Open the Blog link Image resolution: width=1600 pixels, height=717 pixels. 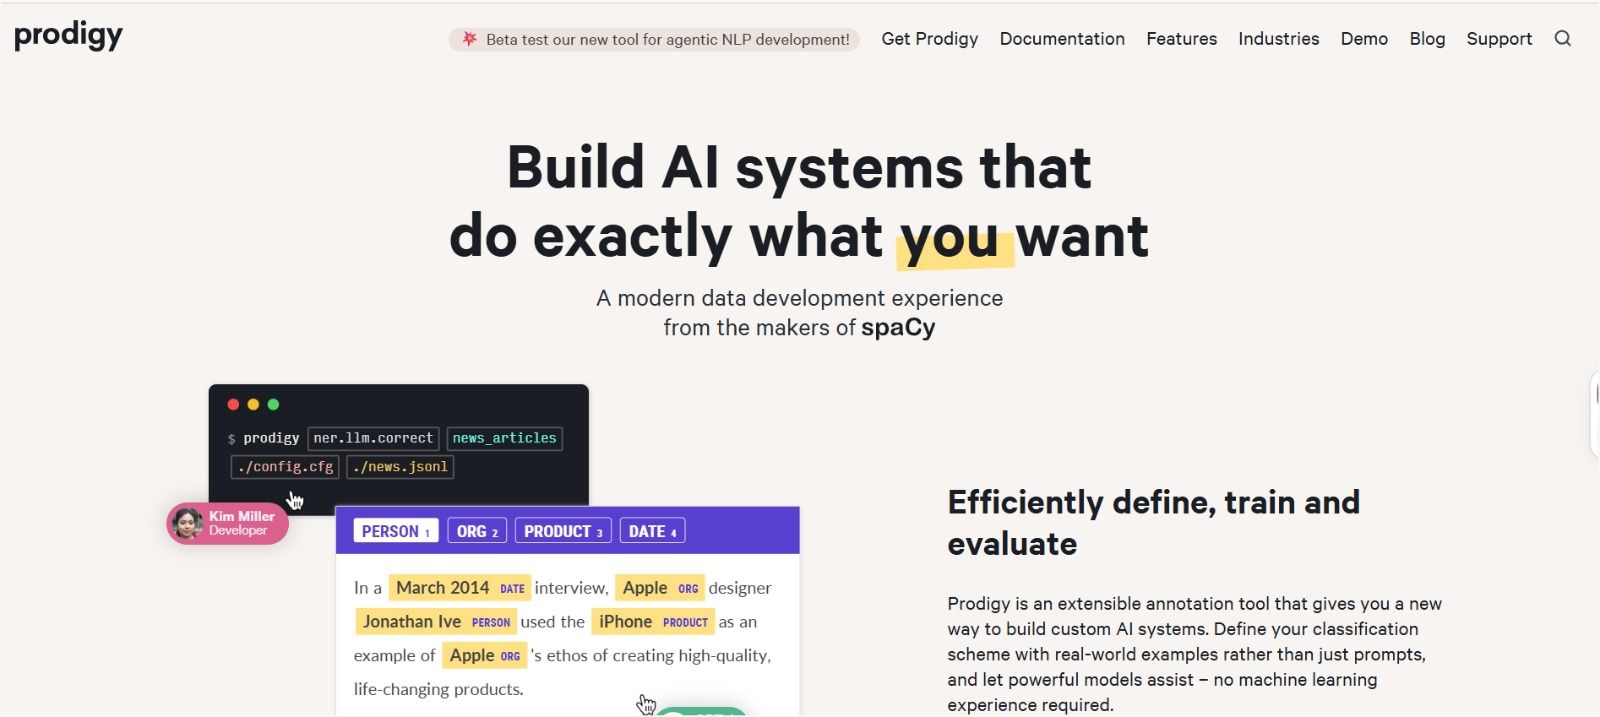tap(1427, 39)
